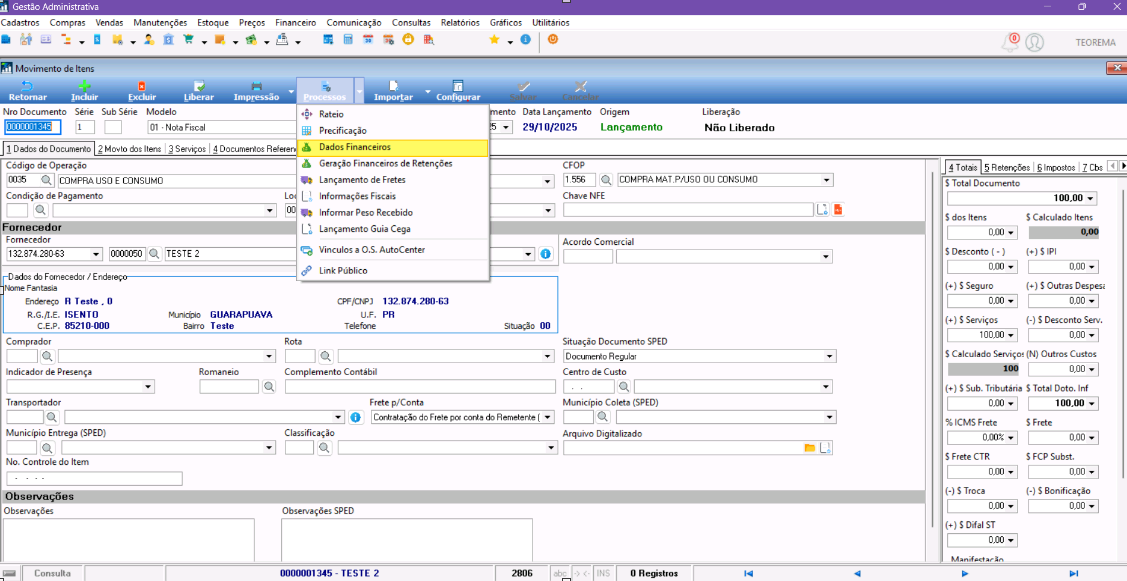Select Informações Fiscais menu entry
The width and height of the screenshot is (1127, 581).
coord(393,196)
